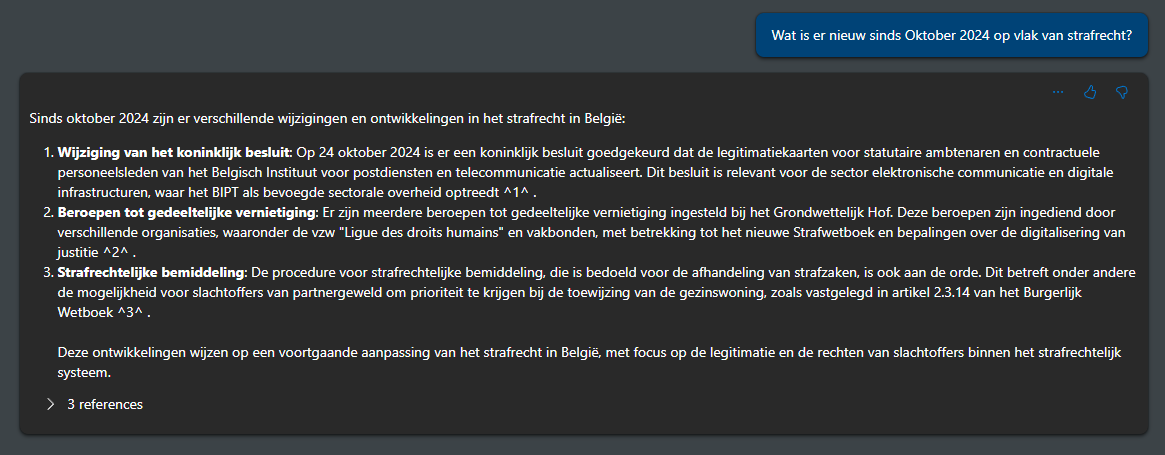Expand the references chevron arrow

51,404
